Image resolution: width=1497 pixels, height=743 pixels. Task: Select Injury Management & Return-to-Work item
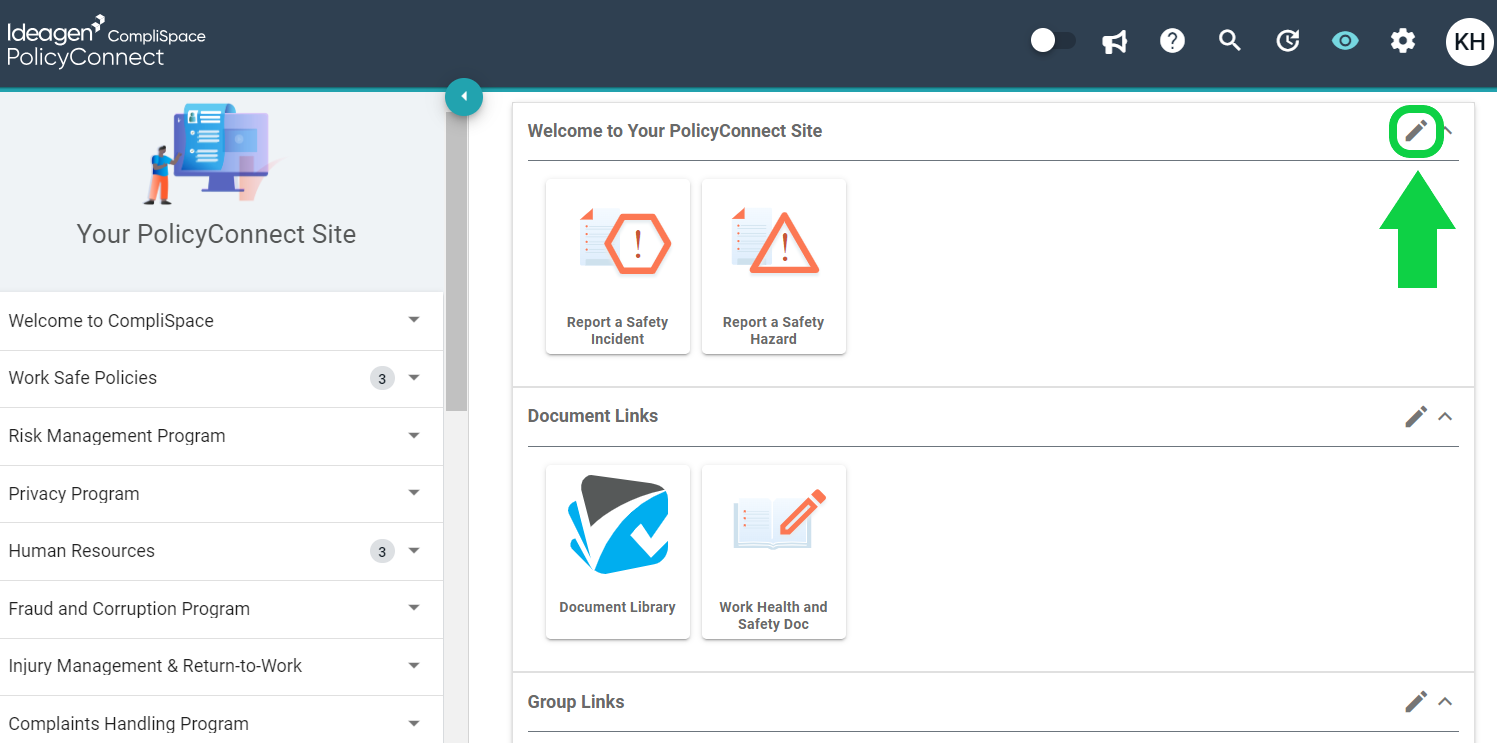click(x=221, y=666)
